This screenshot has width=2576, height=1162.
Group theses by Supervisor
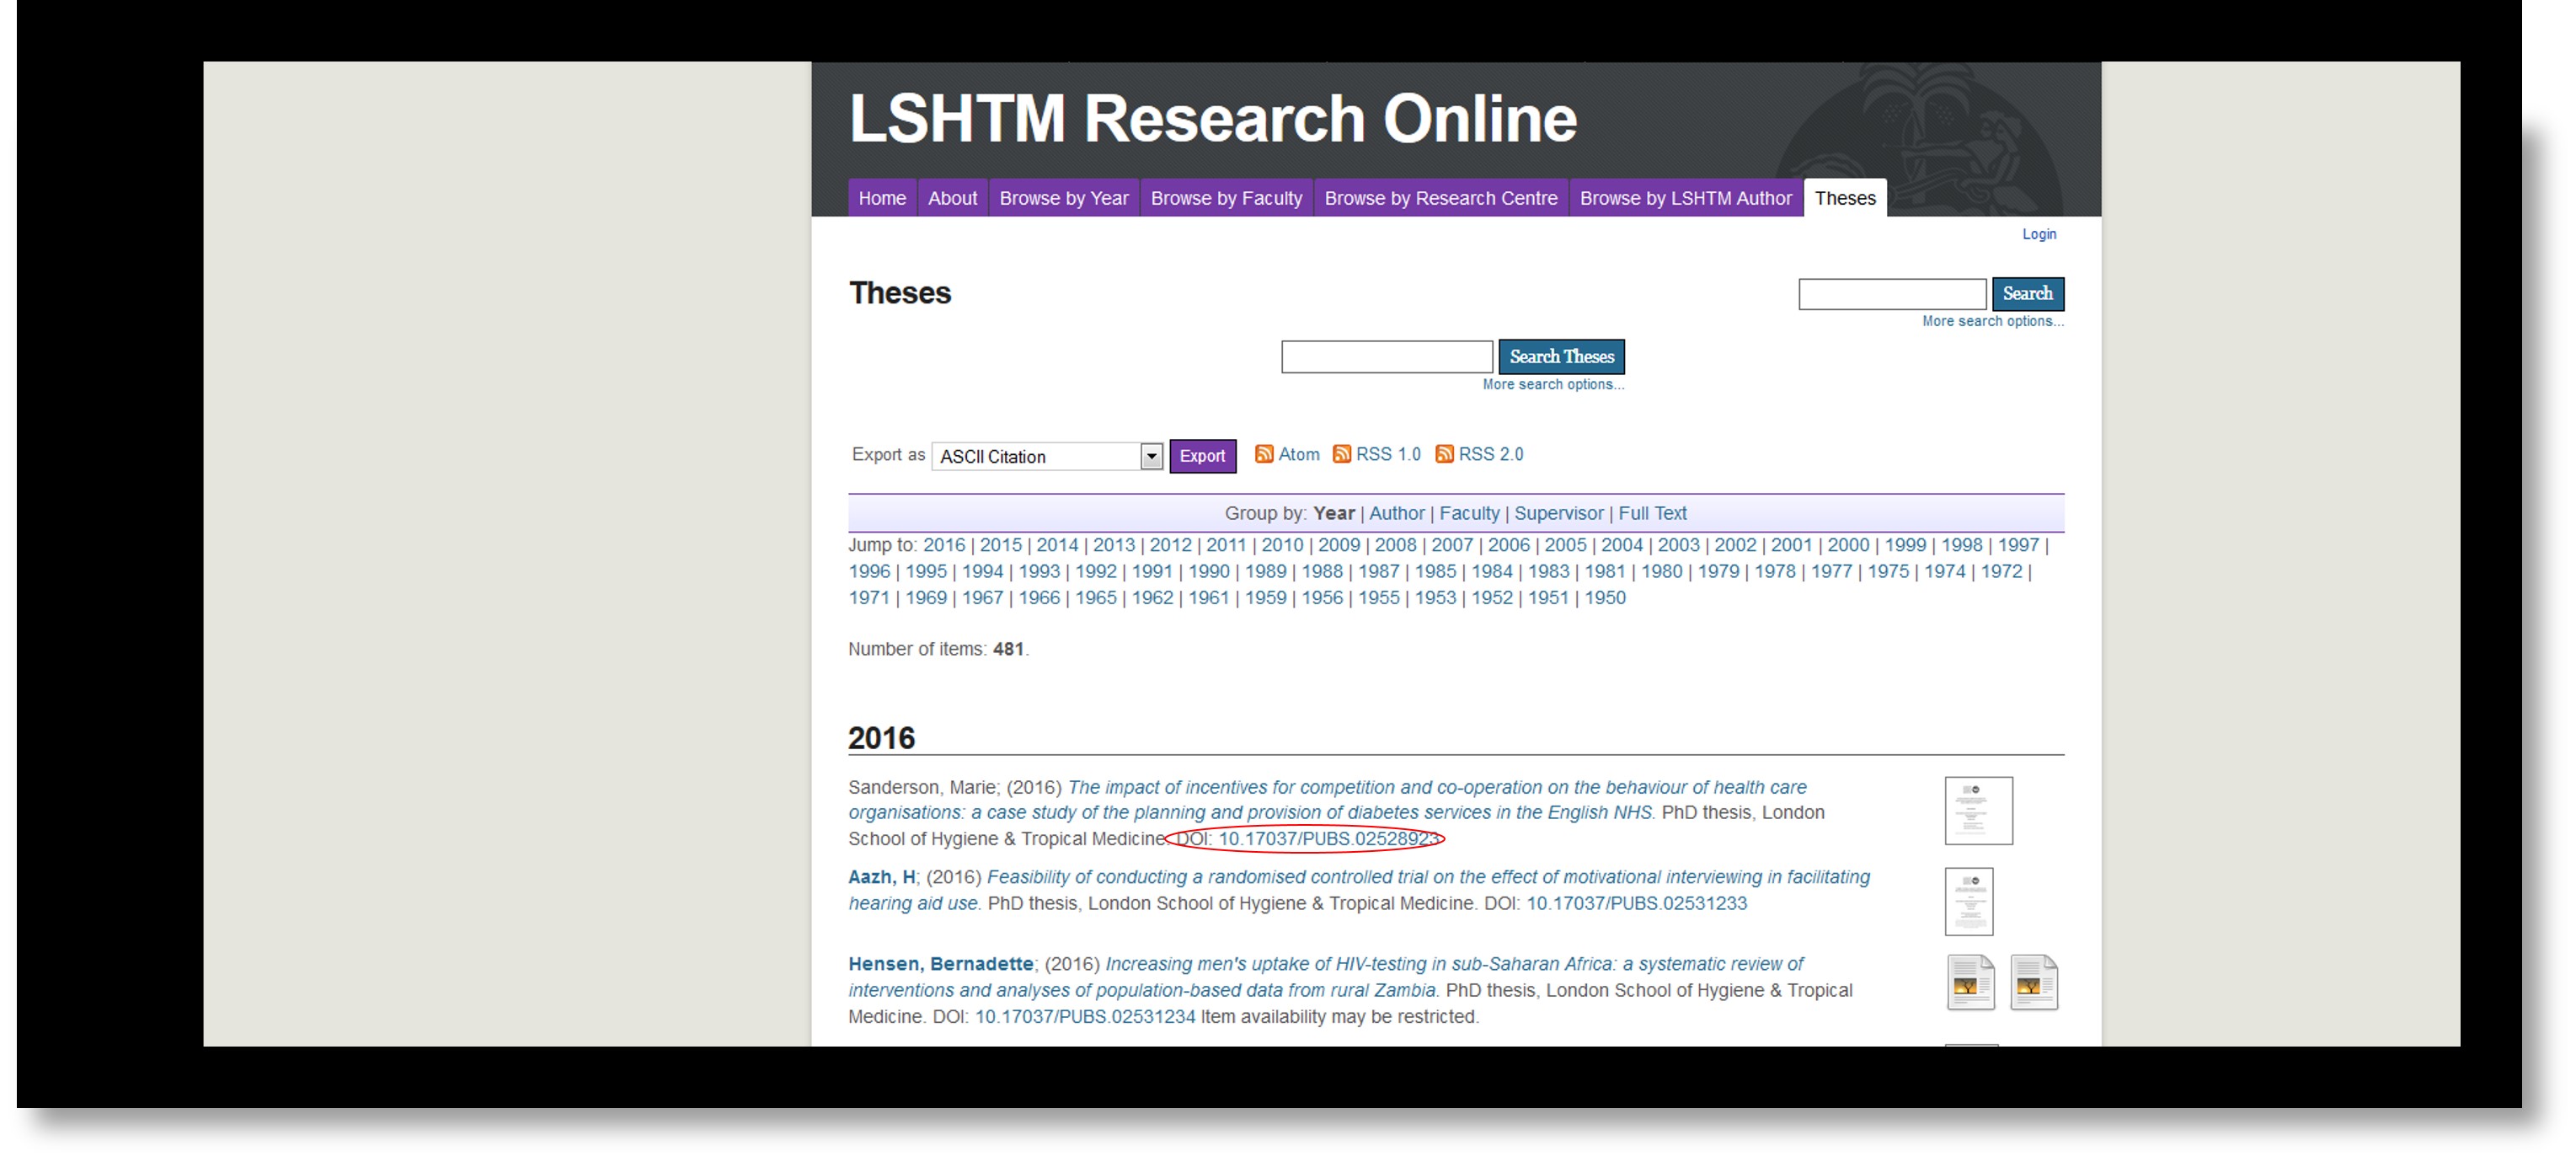pos(1558,513)
